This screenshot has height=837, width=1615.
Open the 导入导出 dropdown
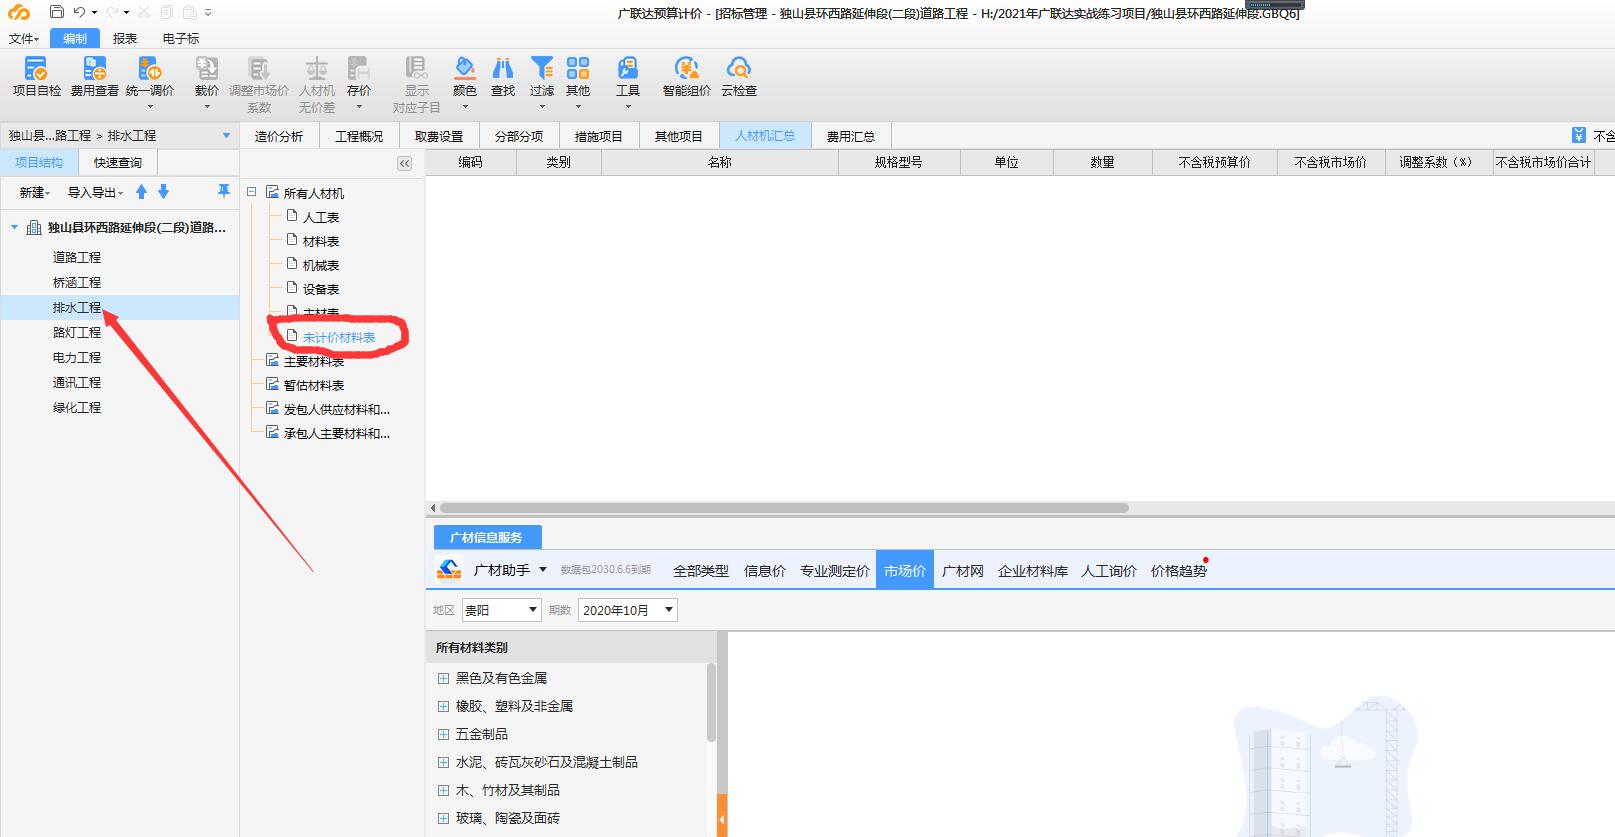coord(95,192)
